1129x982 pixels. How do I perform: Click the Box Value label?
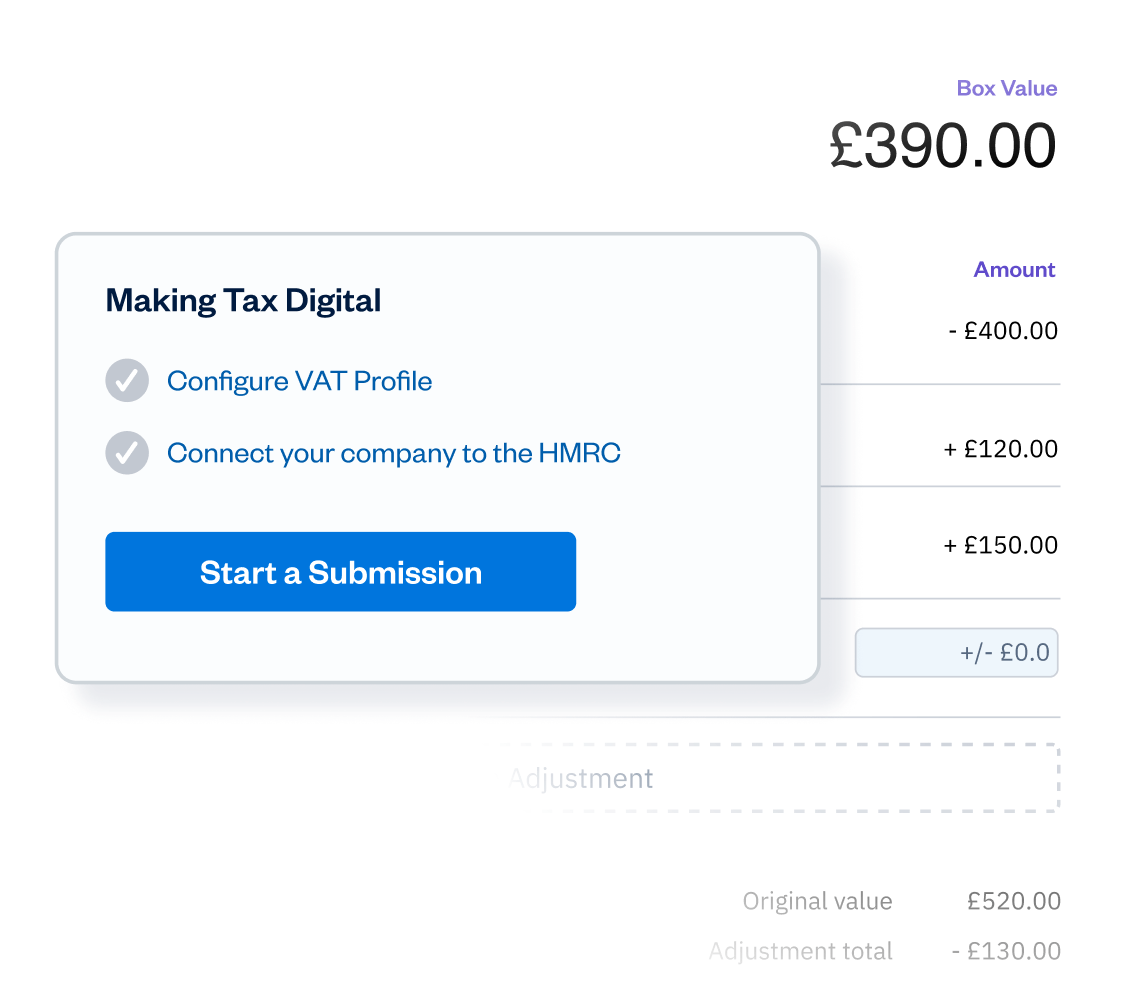[x=1006, y=88]
